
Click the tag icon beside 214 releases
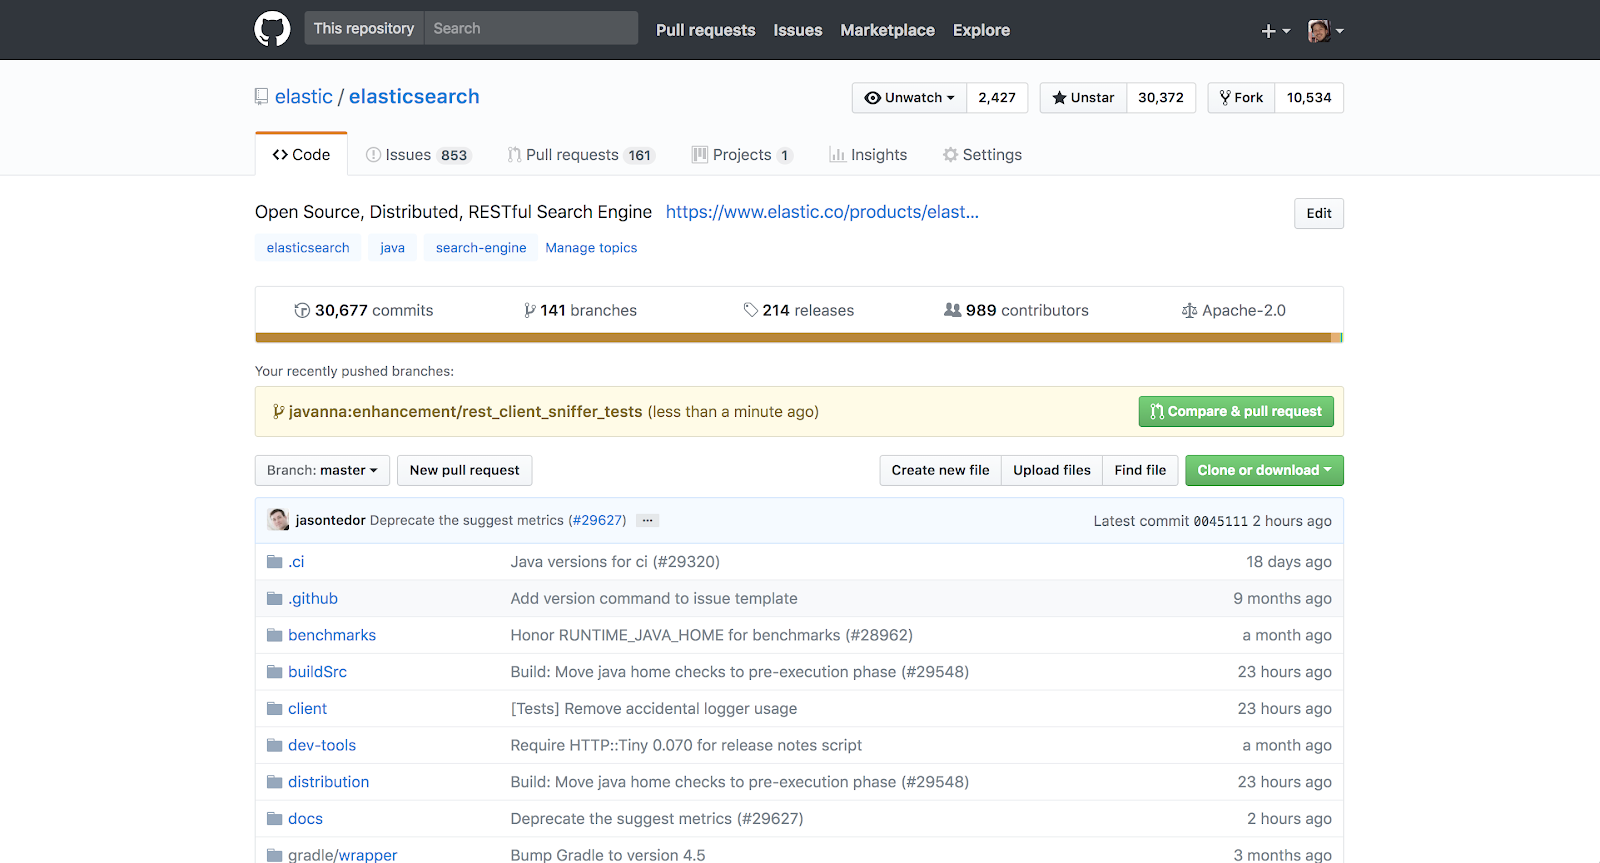click(751, 311)
